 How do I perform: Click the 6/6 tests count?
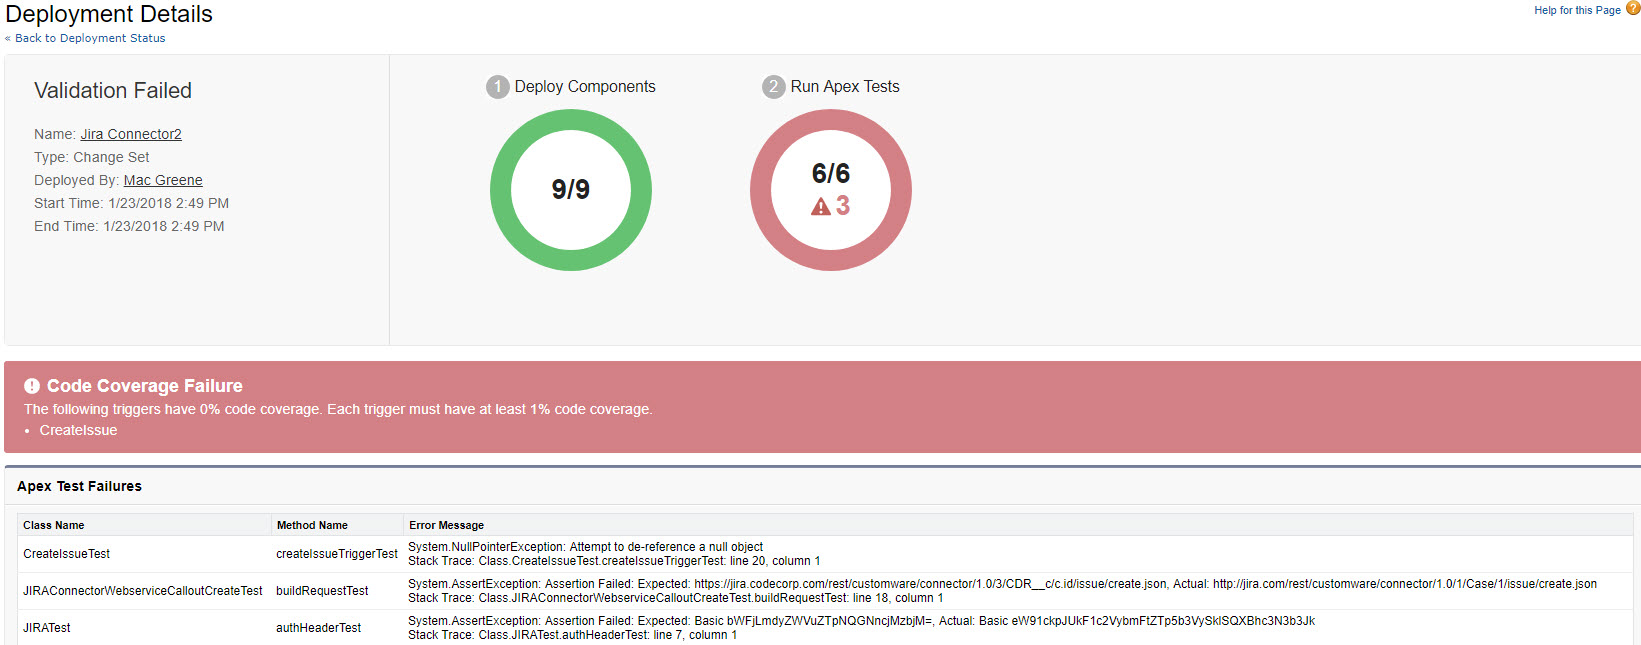coord(831,173)
